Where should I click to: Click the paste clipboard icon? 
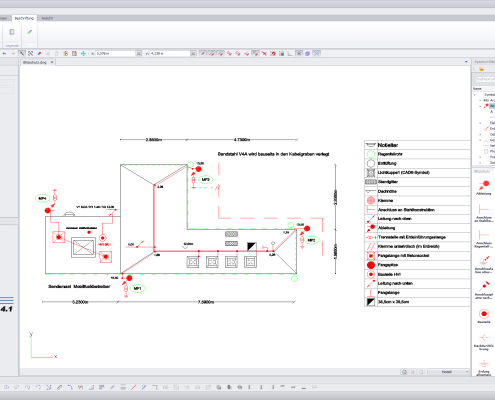point(66,53)
